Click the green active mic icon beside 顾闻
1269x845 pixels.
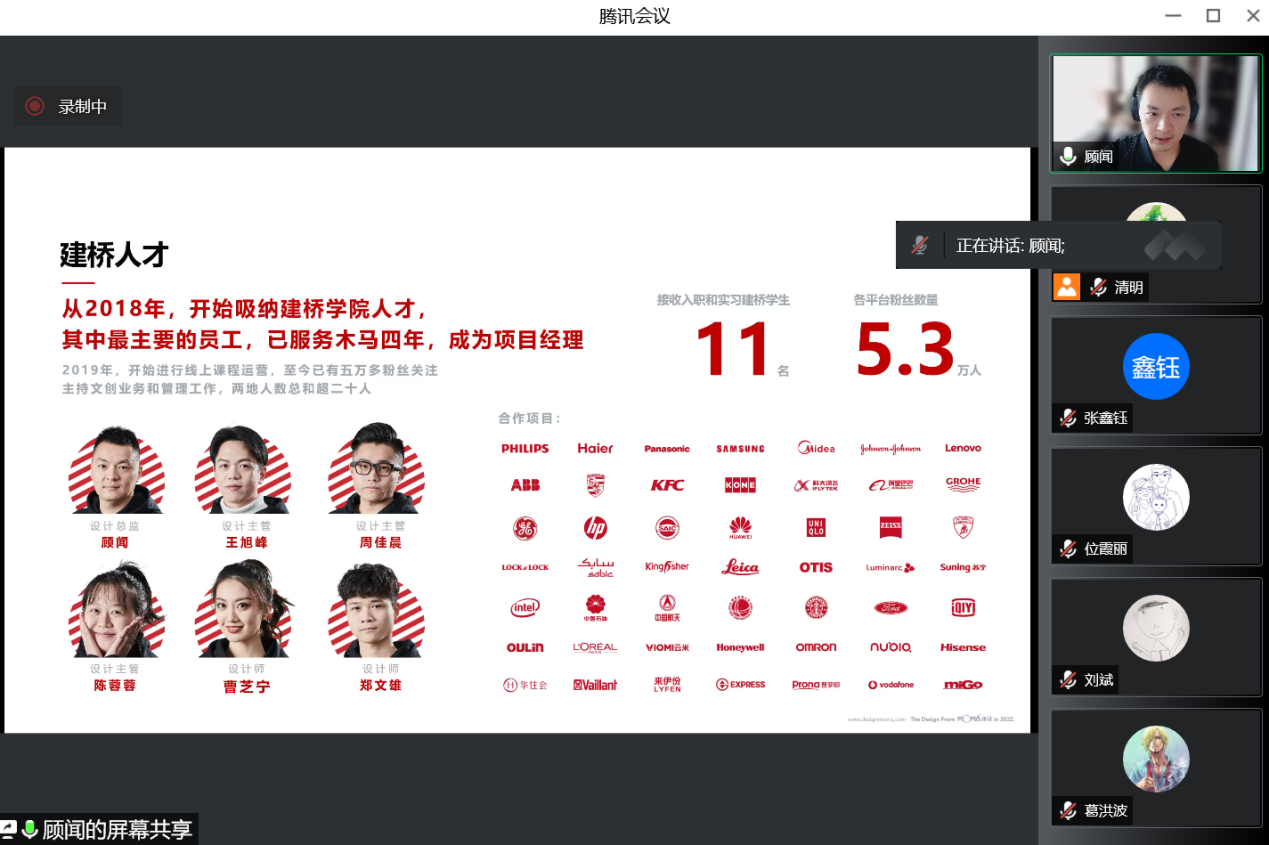pos(1068,156)
